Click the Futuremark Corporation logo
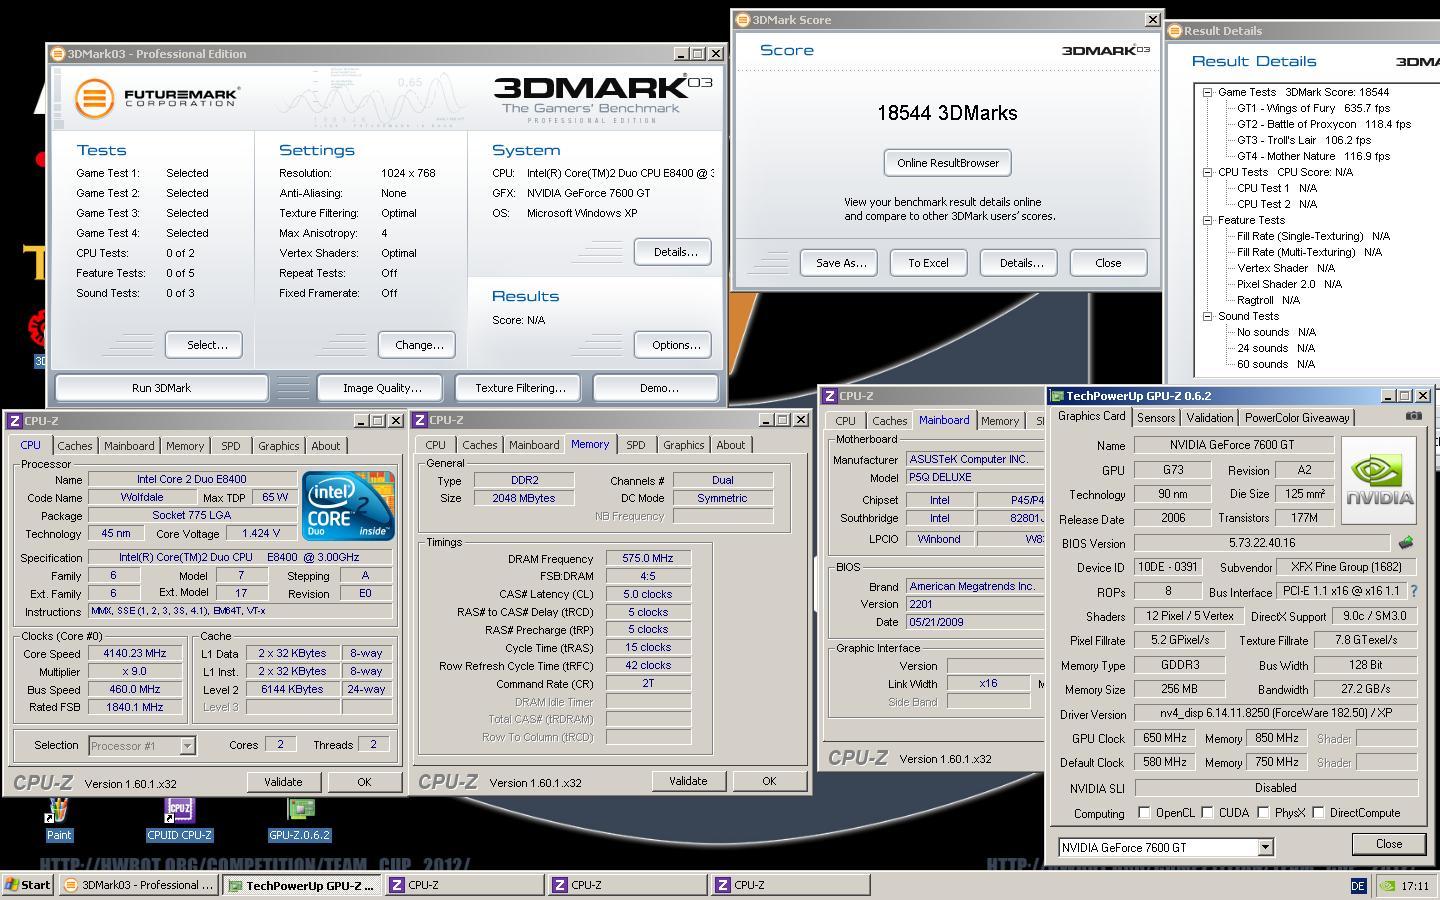 point(157,98)
